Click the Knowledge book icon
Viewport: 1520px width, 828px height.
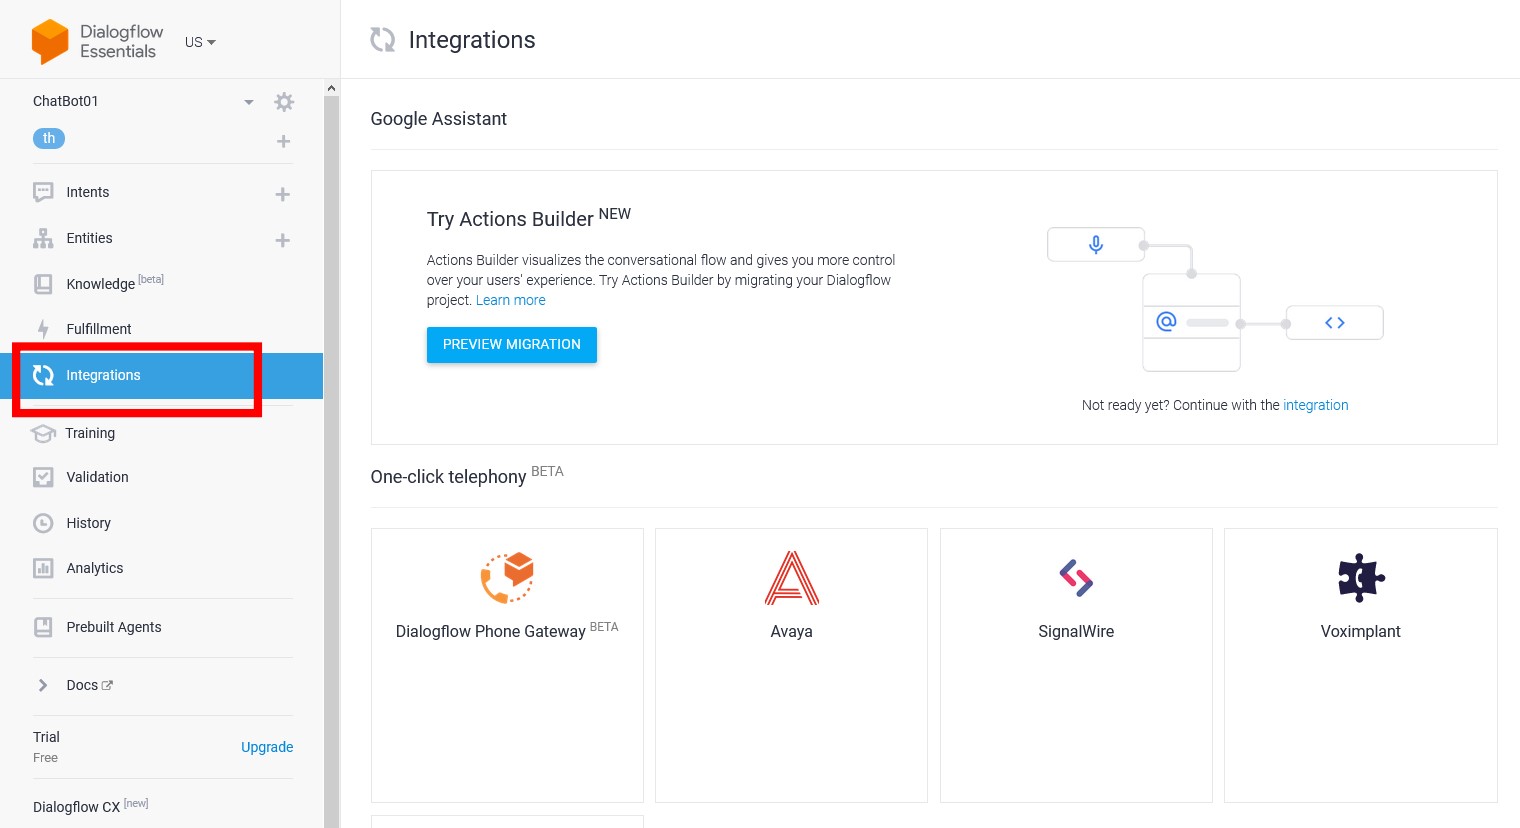(43, 284)
